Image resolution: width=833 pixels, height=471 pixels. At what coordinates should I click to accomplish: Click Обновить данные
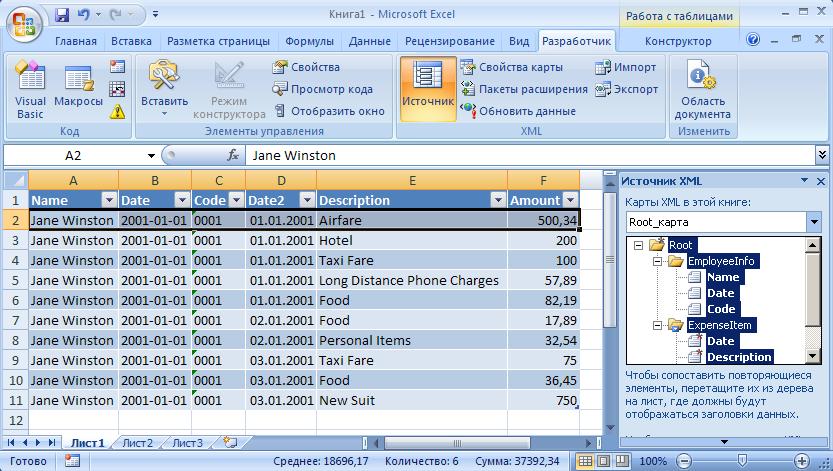point(518,111)
